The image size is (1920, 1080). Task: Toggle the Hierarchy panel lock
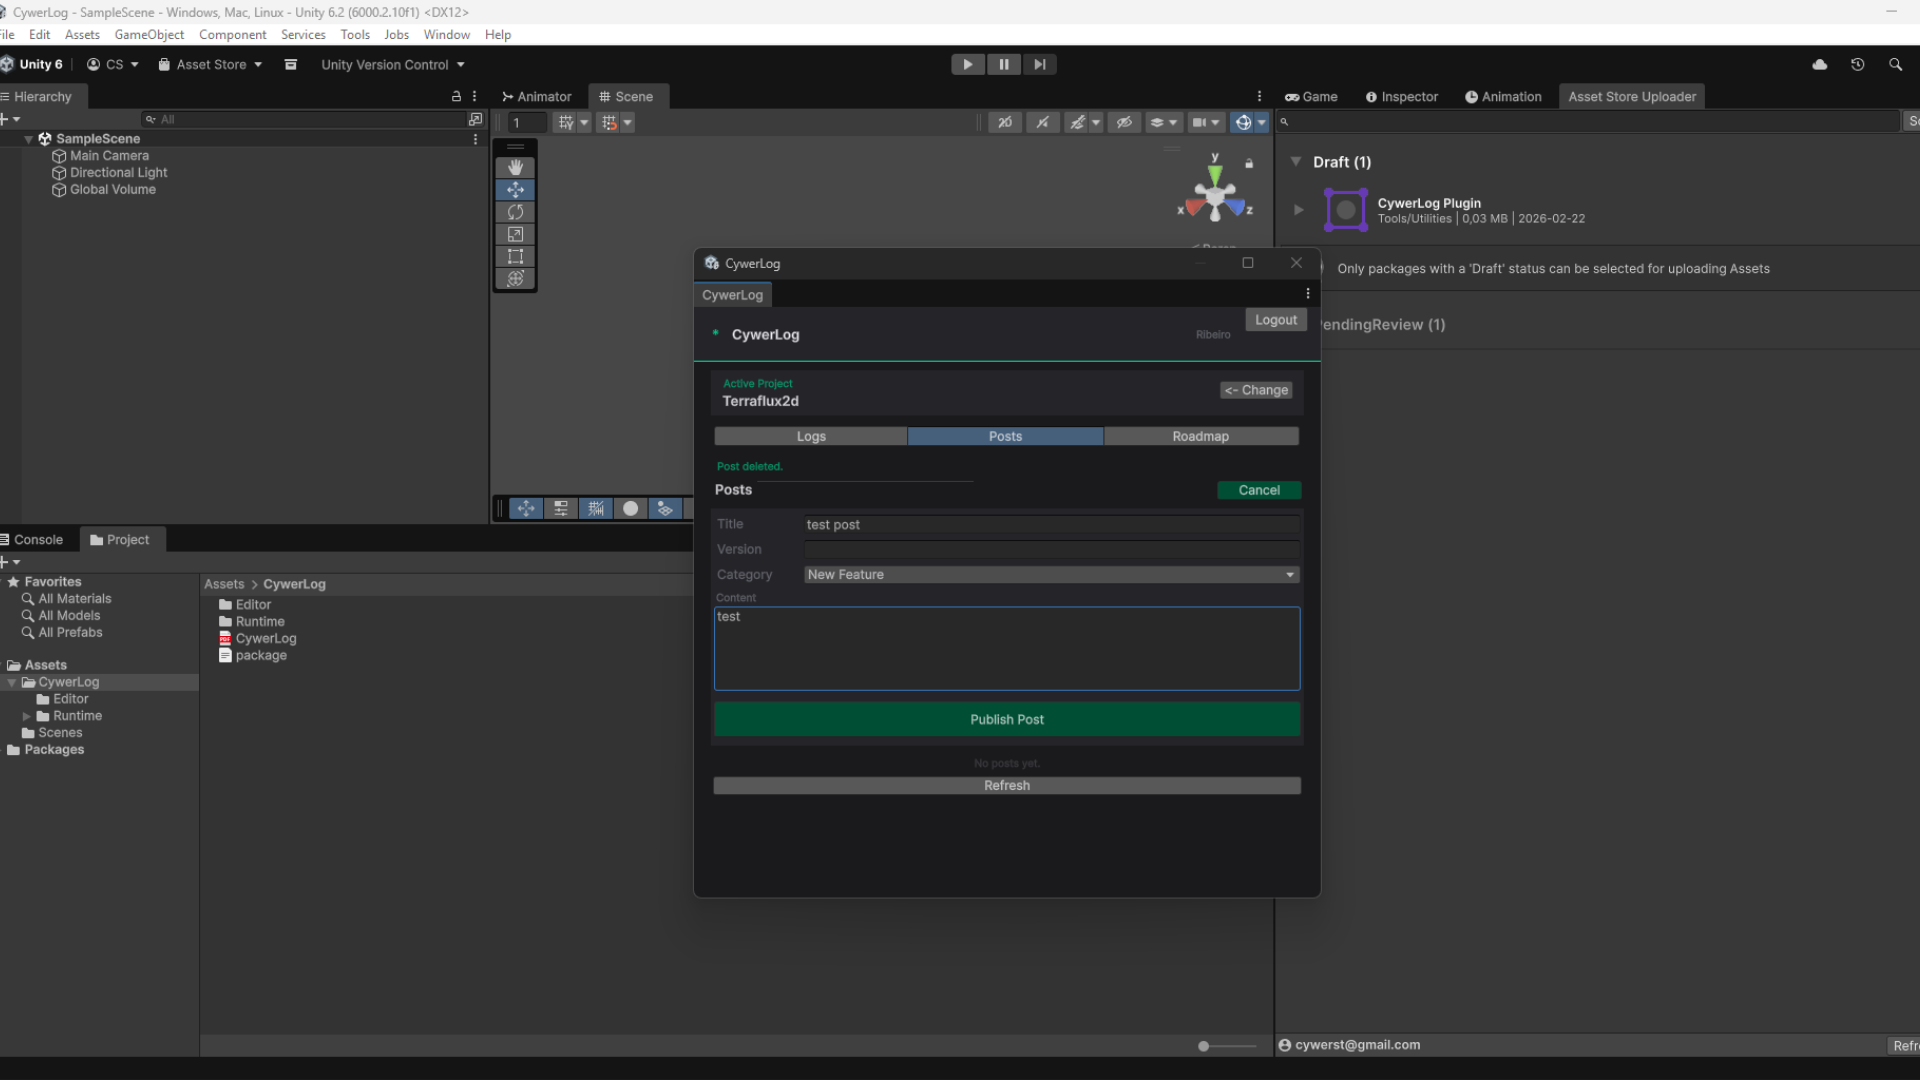click(456, 96)
